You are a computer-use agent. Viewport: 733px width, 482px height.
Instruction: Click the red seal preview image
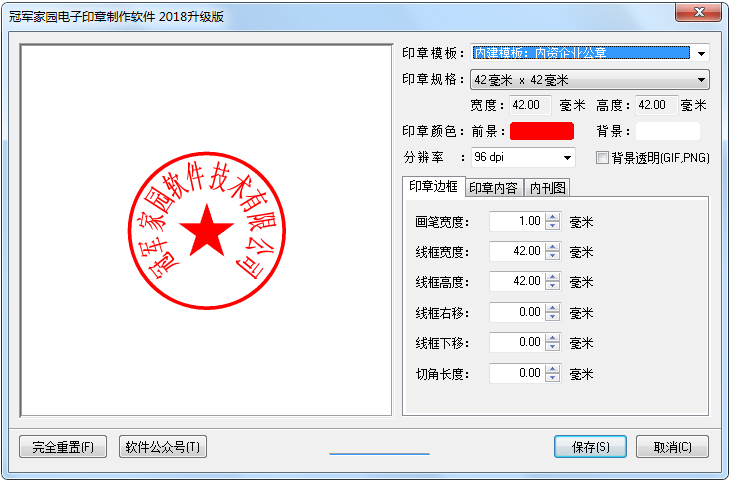tap(207, 230)
